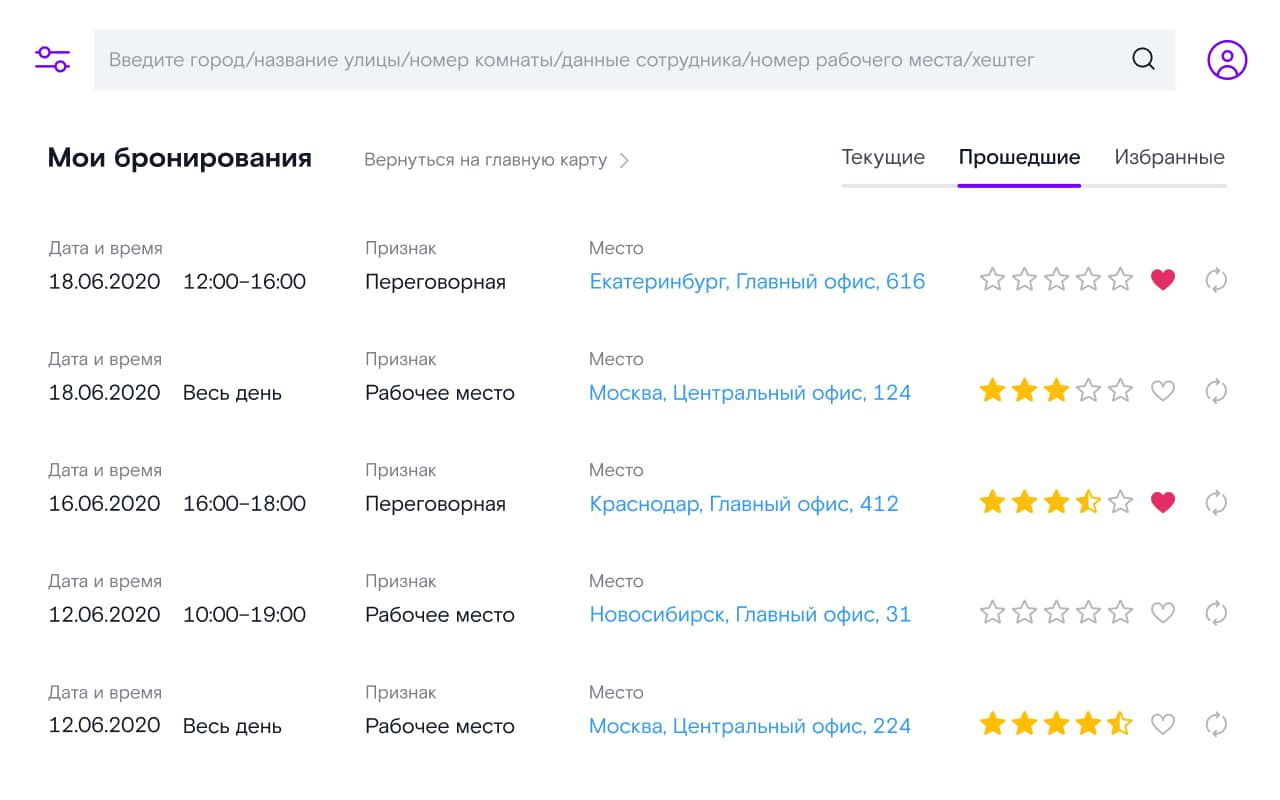Repeat the Краснодар 412 booking

point(1216,502)
